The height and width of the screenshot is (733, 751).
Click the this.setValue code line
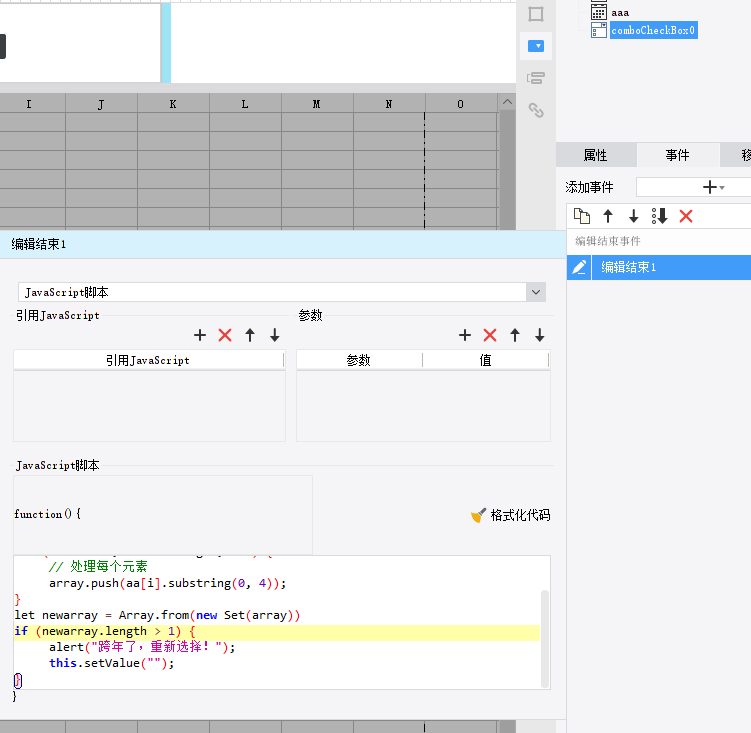pos(112,663)
